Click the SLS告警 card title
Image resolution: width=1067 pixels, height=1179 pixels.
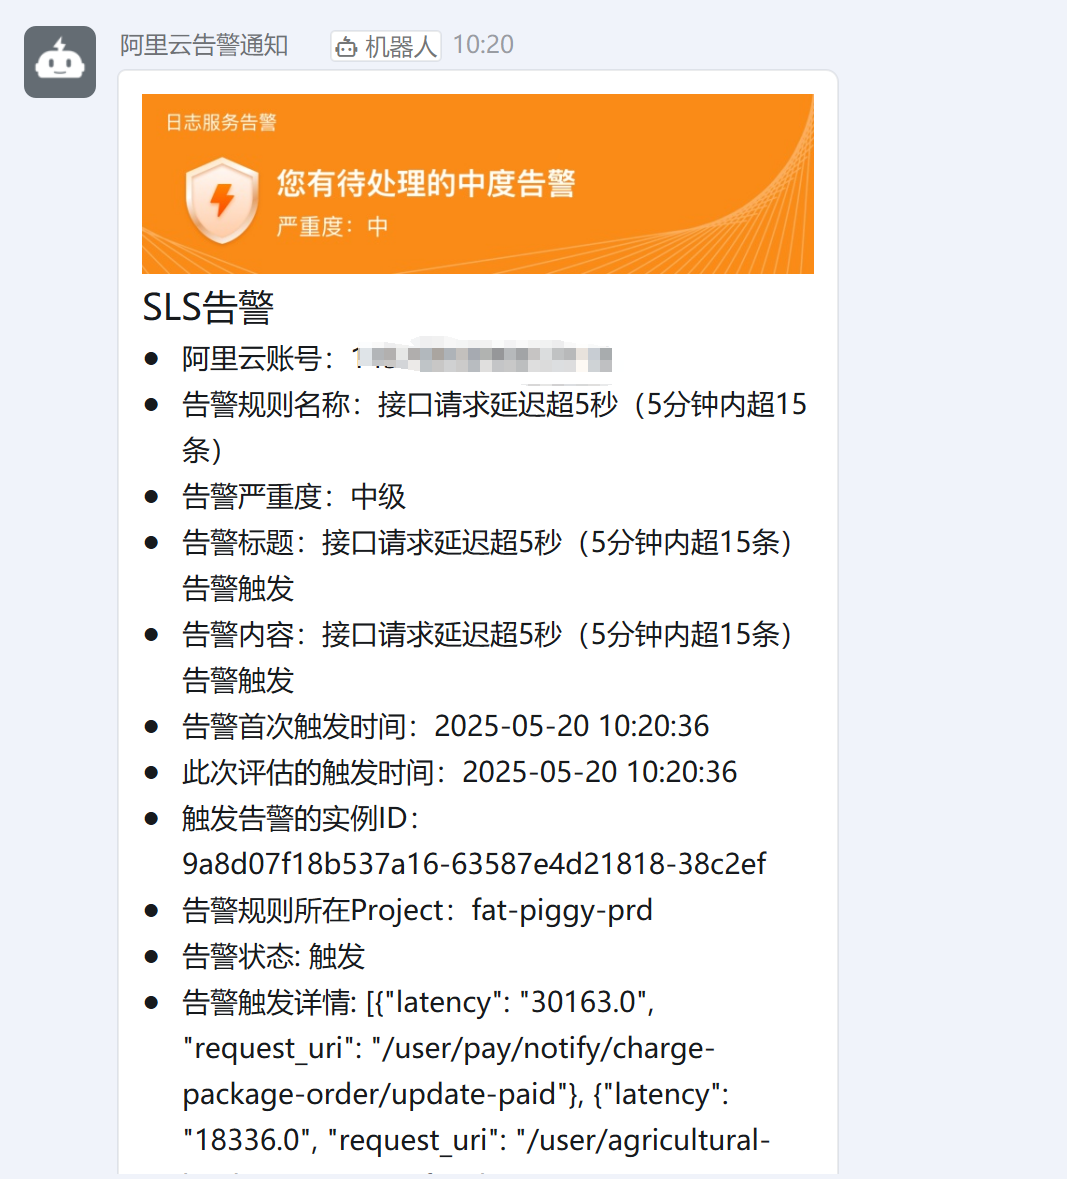pyautogui.click(x=208, y=308)
